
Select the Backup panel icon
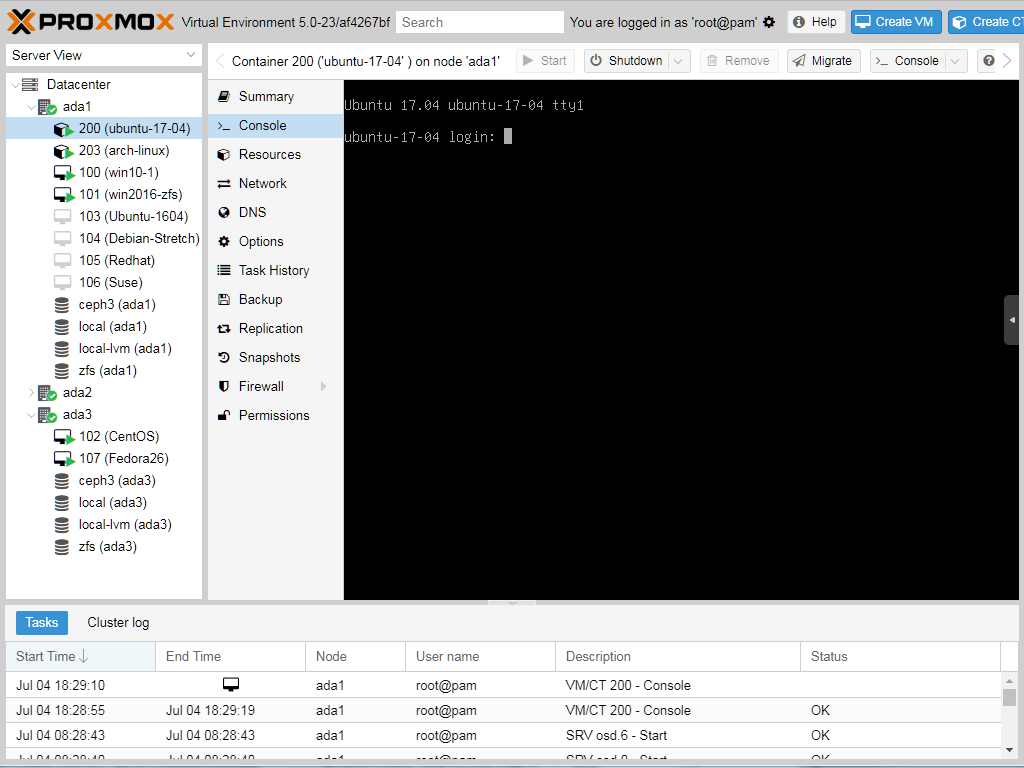225,299
